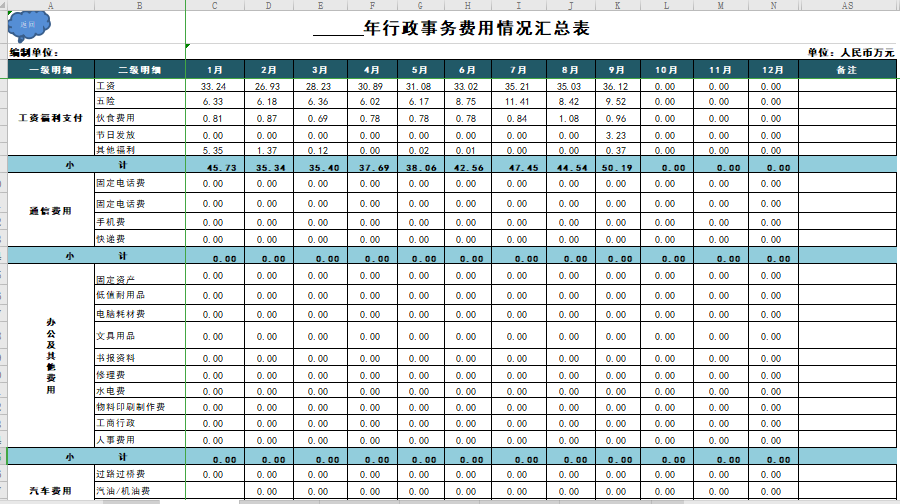
Task: Select the 备注 cell in the 工资 row
Action: point(847,86)
